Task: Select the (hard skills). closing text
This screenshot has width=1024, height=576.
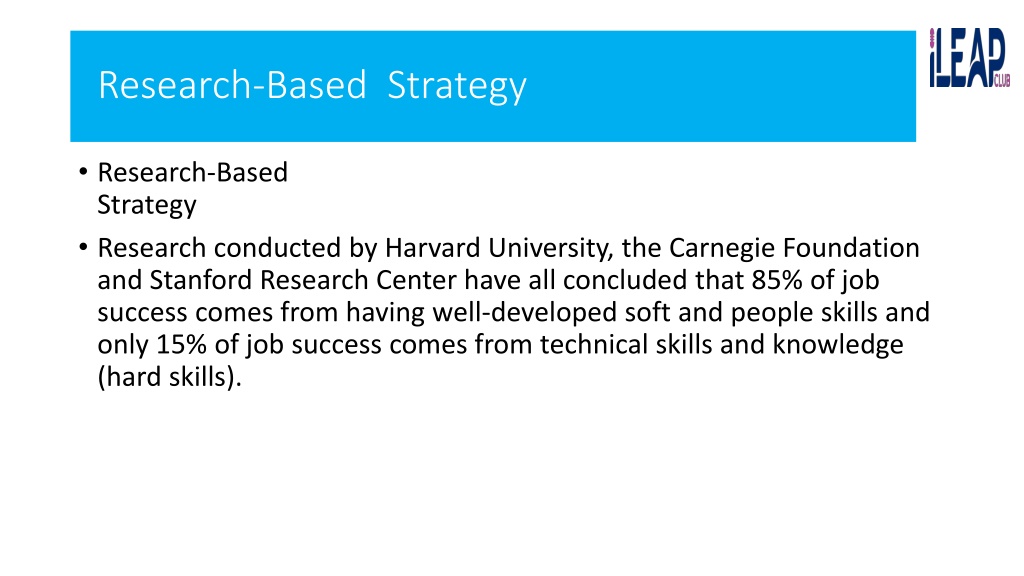Action: [170, 377]
